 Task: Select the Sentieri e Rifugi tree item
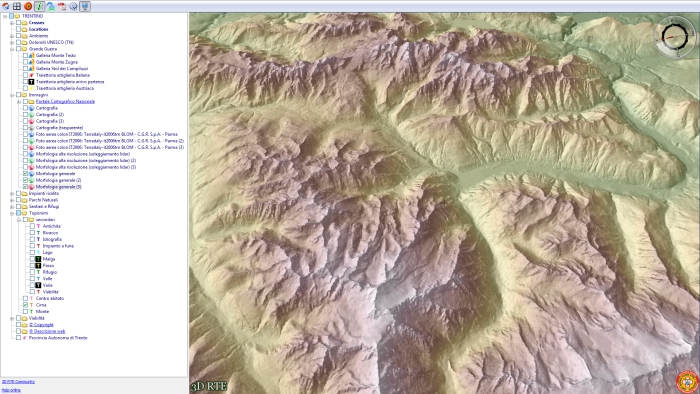tap(44, 207)
